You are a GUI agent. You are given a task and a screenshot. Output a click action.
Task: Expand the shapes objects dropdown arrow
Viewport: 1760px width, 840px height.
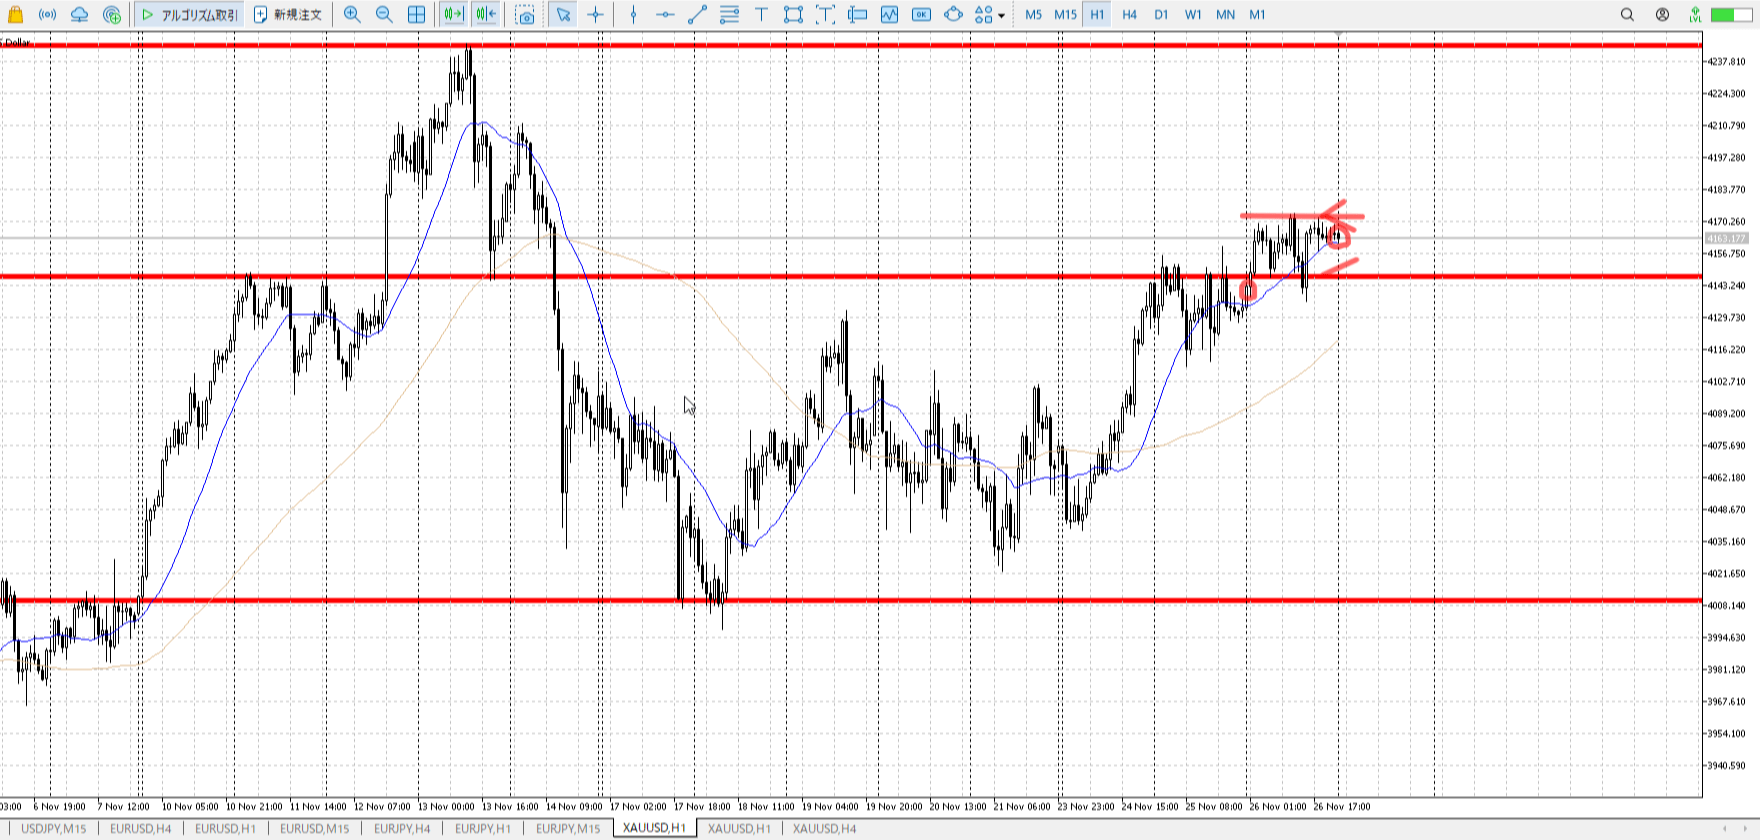click(1001, 15)
